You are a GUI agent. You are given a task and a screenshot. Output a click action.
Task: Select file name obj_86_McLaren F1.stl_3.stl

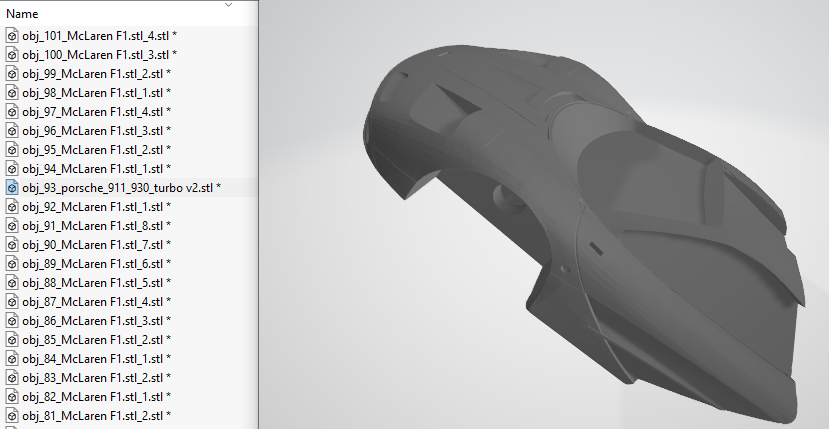97,322
